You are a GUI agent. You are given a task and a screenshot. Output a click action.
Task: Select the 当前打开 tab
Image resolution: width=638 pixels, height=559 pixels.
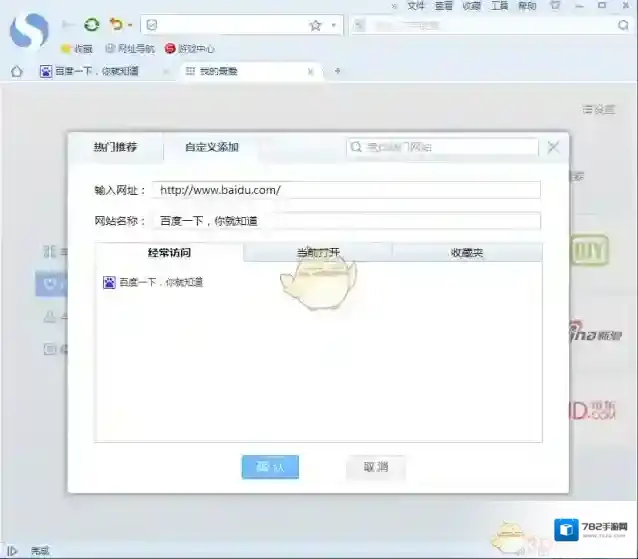point(318,253)
